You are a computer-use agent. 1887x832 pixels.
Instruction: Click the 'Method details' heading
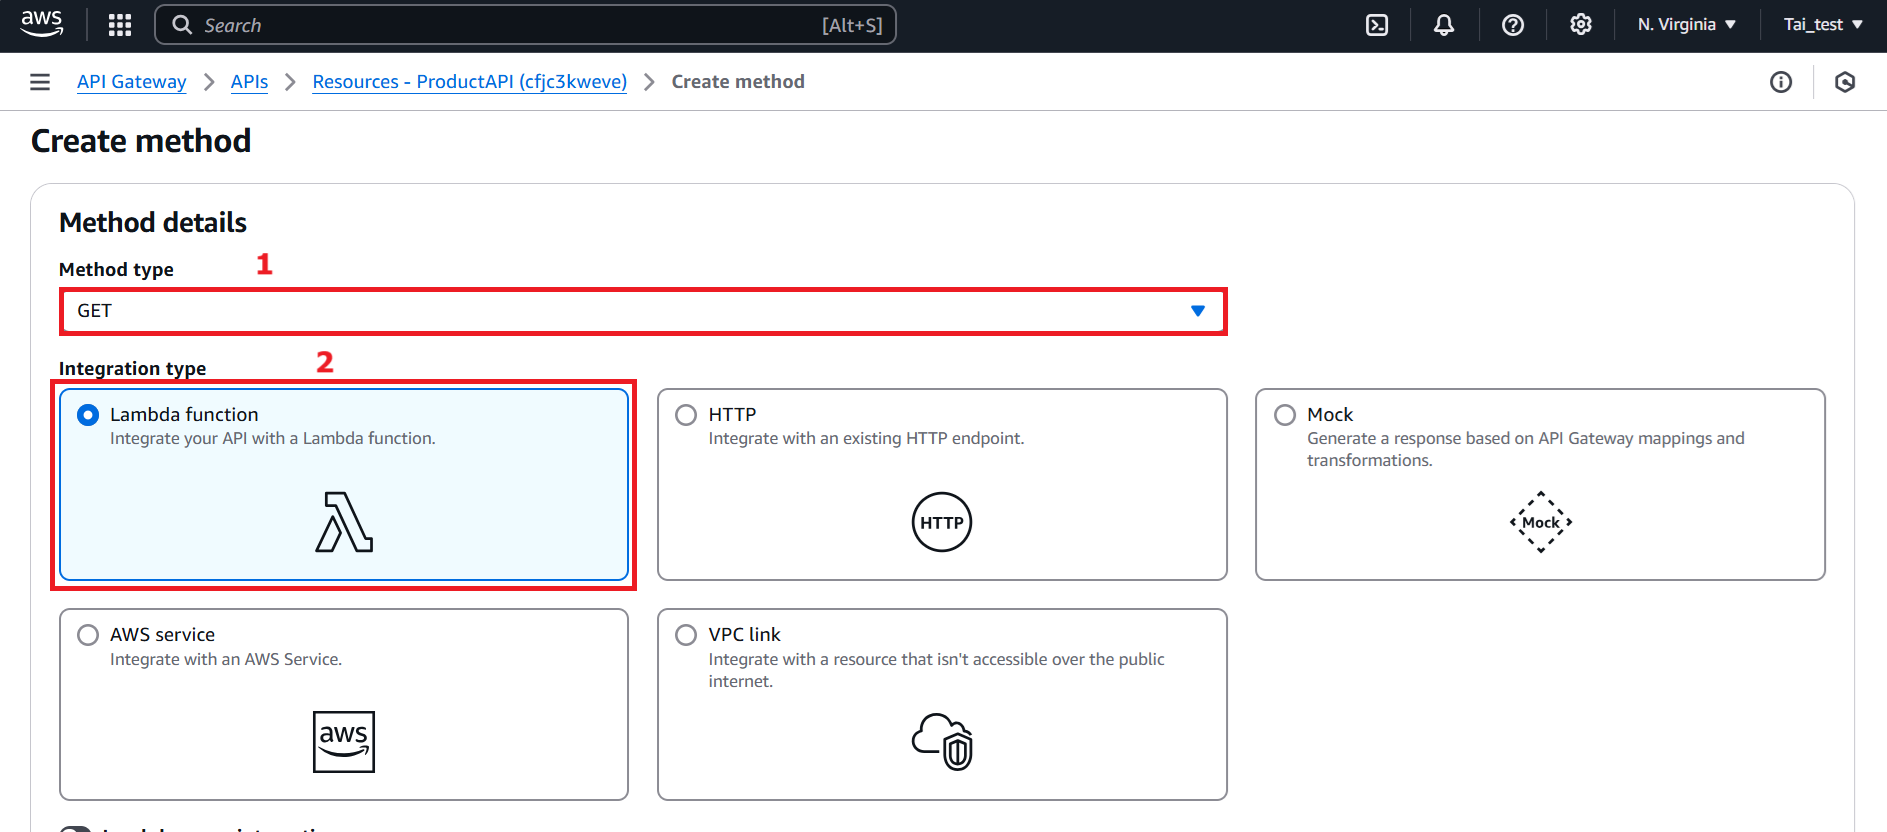pos(153,222)
